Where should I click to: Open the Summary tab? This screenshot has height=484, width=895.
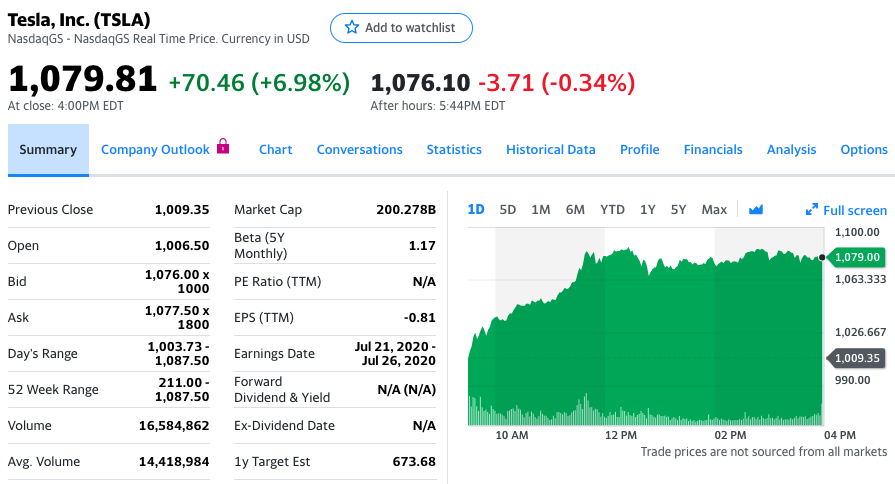tap(48, 150)
